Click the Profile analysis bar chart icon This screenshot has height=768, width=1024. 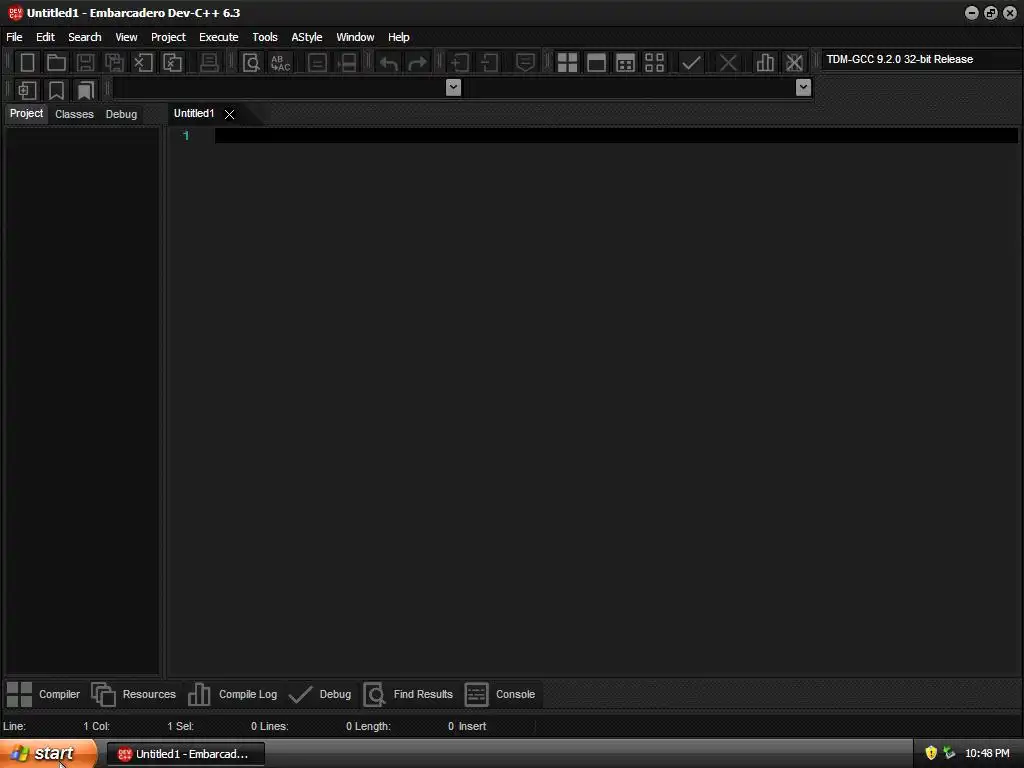pyautogui.click(x=765, y=63)
